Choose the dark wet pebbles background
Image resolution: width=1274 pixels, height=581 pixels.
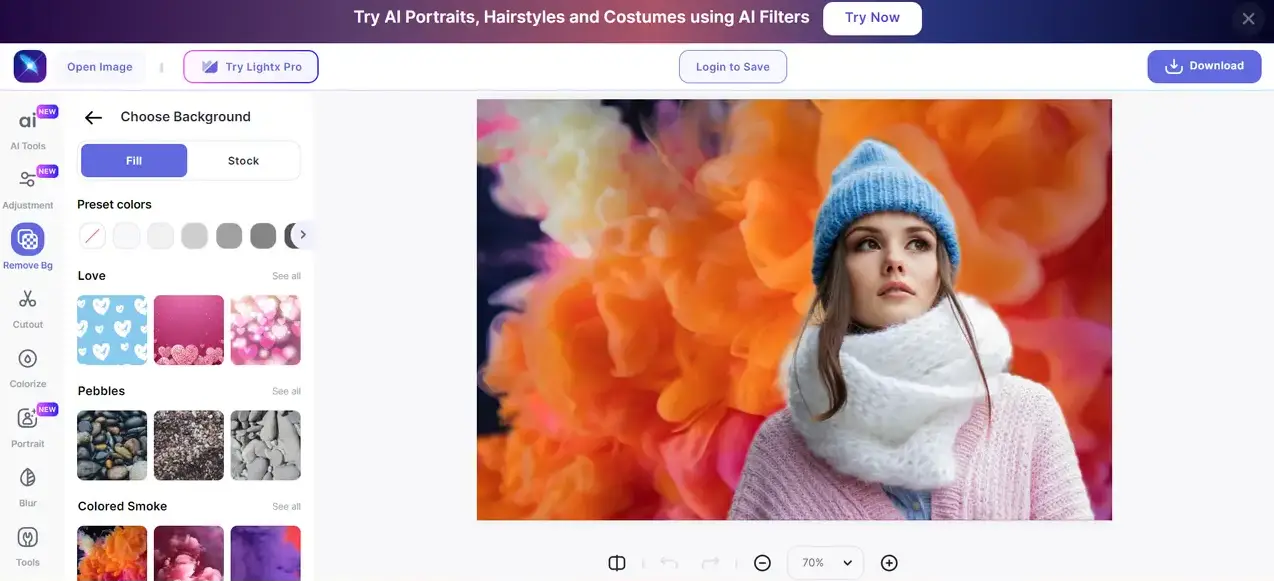click(x=112, y=445)
